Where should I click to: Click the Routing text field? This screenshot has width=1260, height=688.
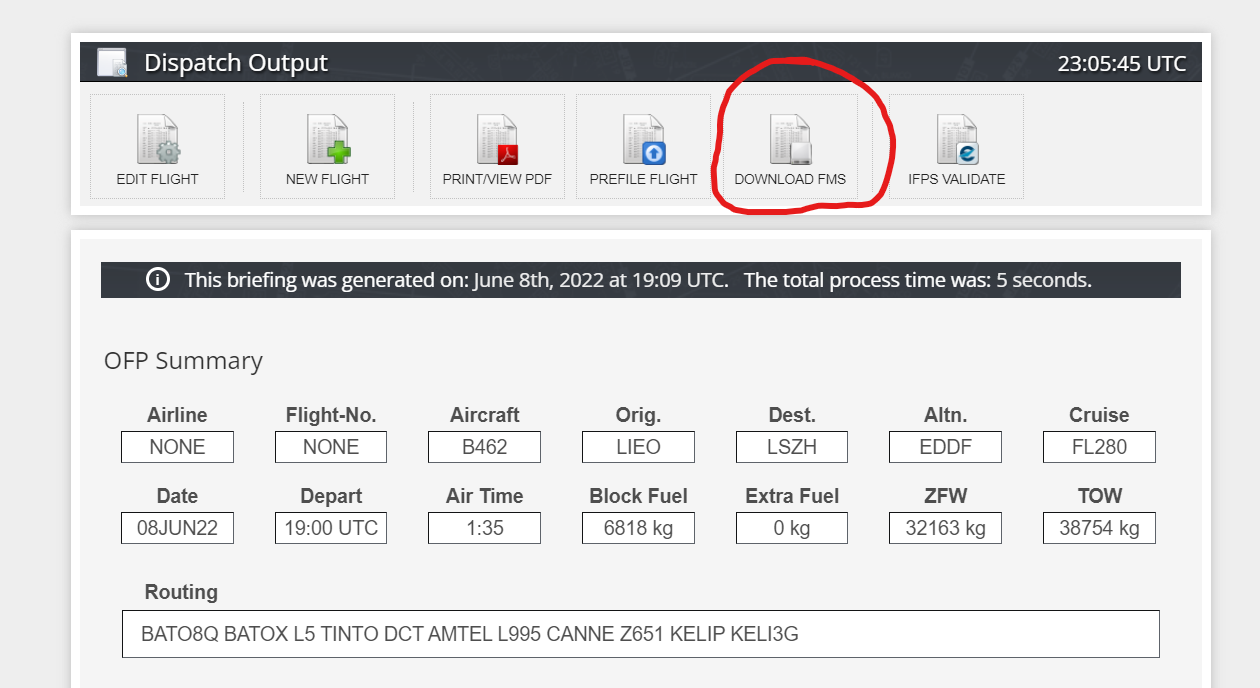coord(640,634)
